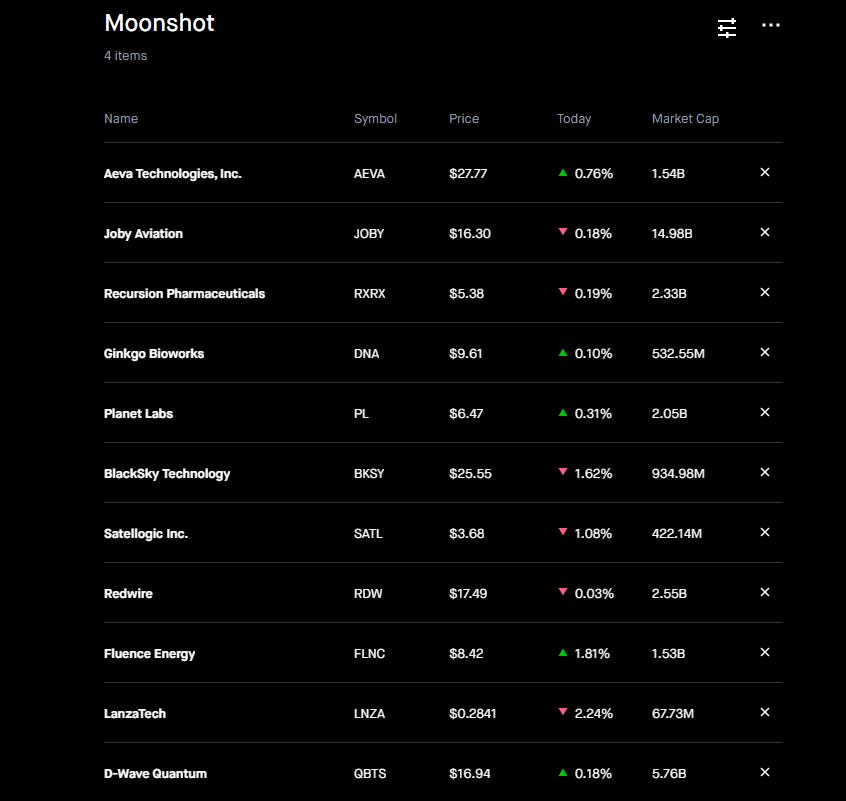
Task: Click the $16.30 price value
Action: point(469,234)
